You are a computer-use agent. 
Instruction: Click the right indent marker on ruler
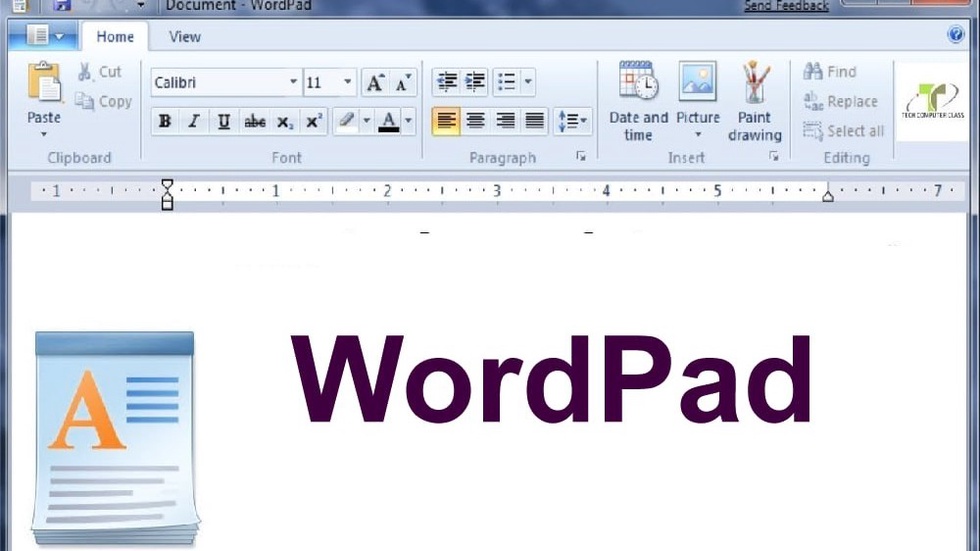(827, 196)
